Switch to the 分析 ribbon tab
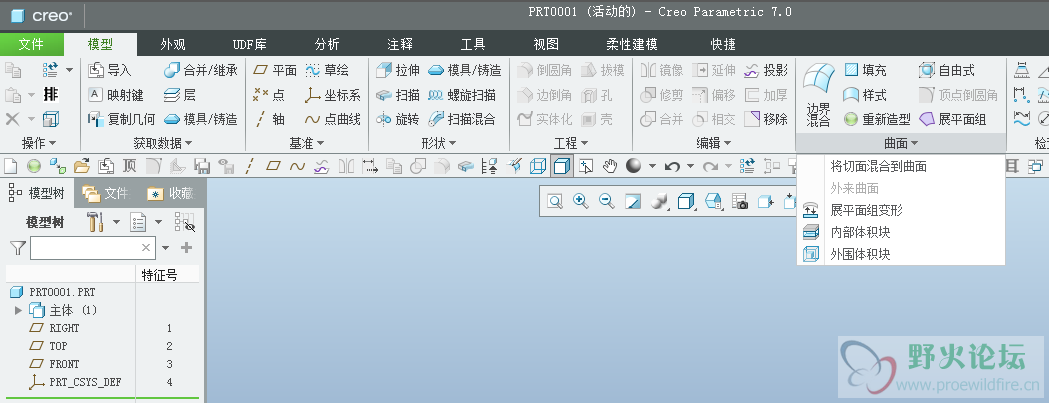 327,44
